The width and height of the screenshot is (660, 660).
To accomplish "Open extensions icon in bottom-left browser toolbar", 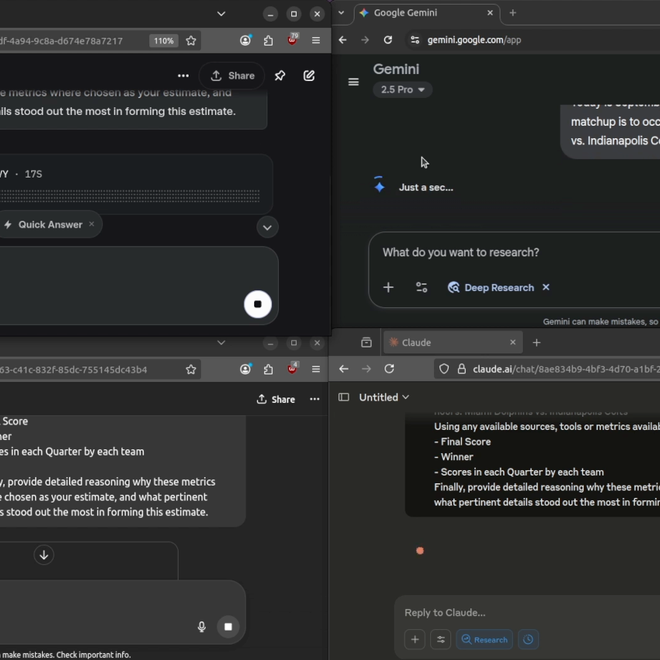I will (269, 369).
